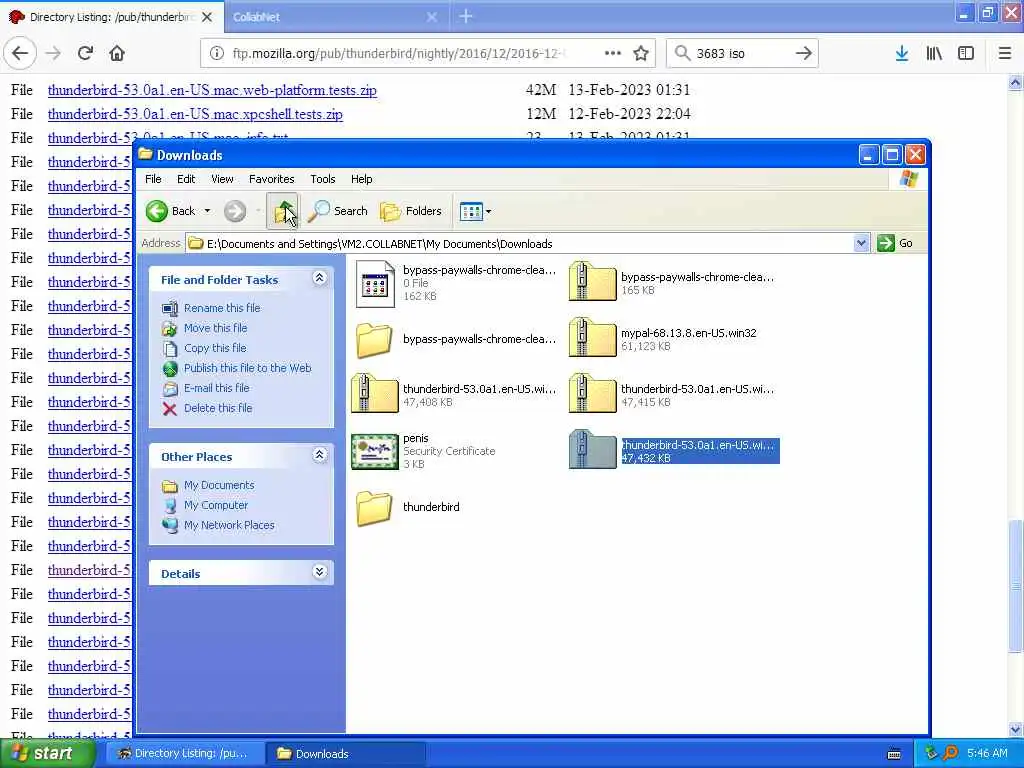Image resolution: width=1024 pixels, height=768 pixels.
Task: Click the Go button beside address
Action: [x=895, y=243]
